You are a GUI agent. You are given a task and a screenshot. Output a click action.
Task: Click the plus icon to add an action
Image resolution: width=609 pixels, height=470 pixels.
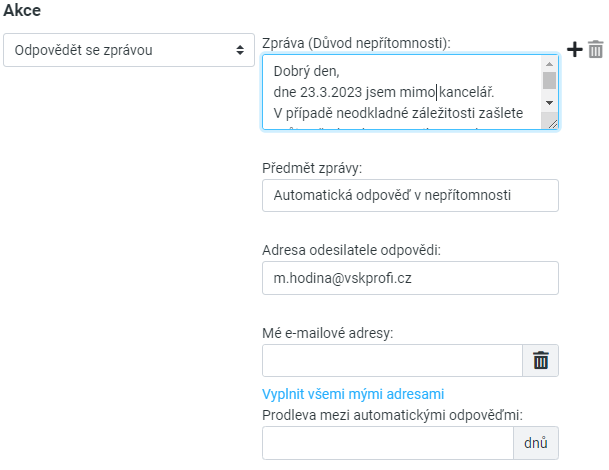pos(575,49)
